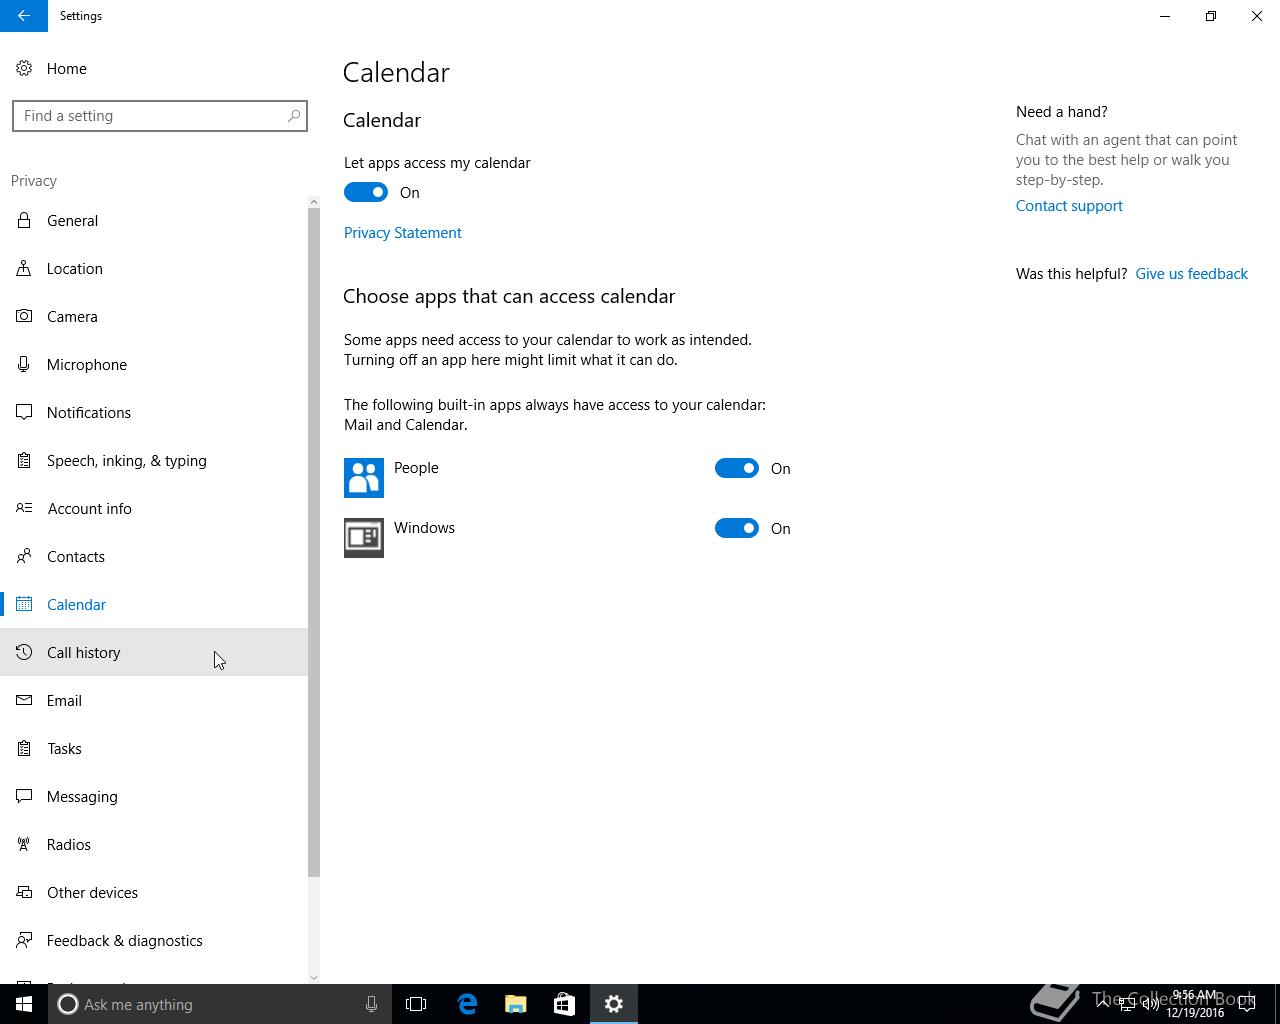This screenshot has width=1280, height=1024.
Task: Turn off People calendar access
Action: pos(737,468)
